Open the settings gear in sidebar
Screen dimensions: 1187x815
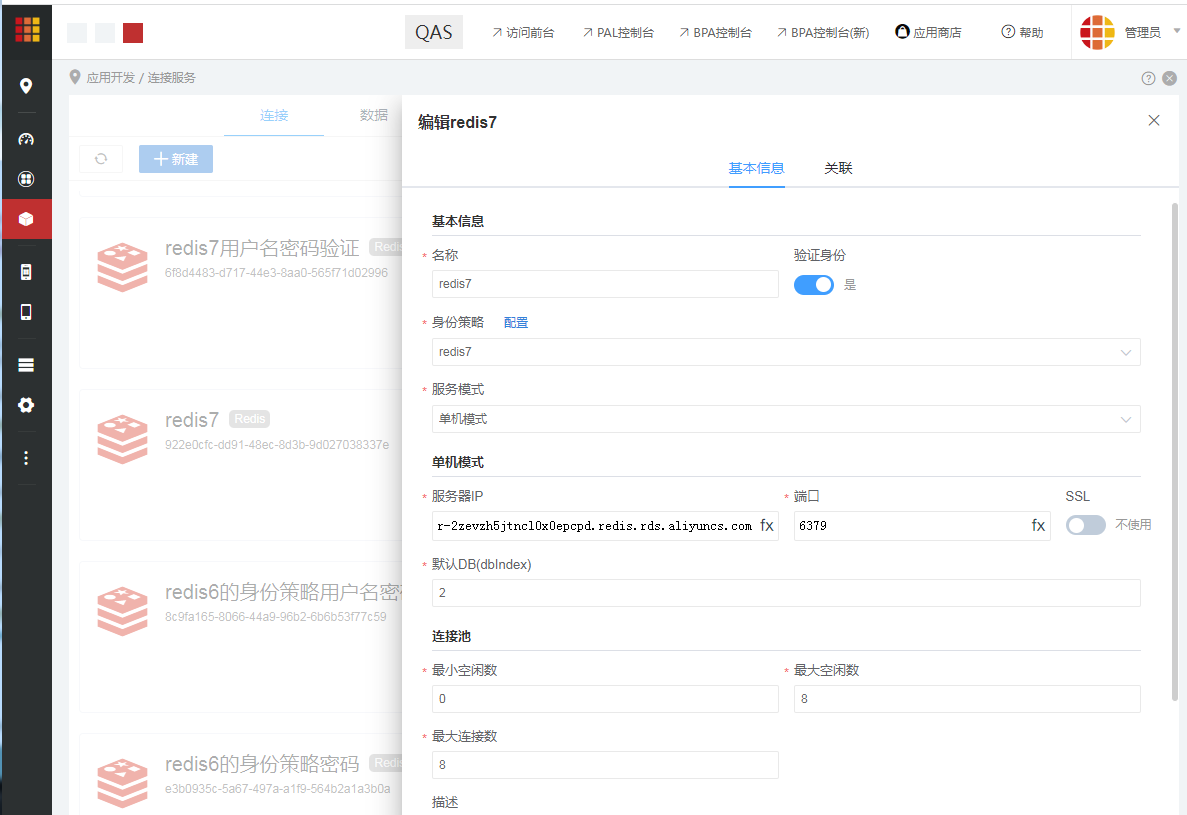(x=26, y=405)
